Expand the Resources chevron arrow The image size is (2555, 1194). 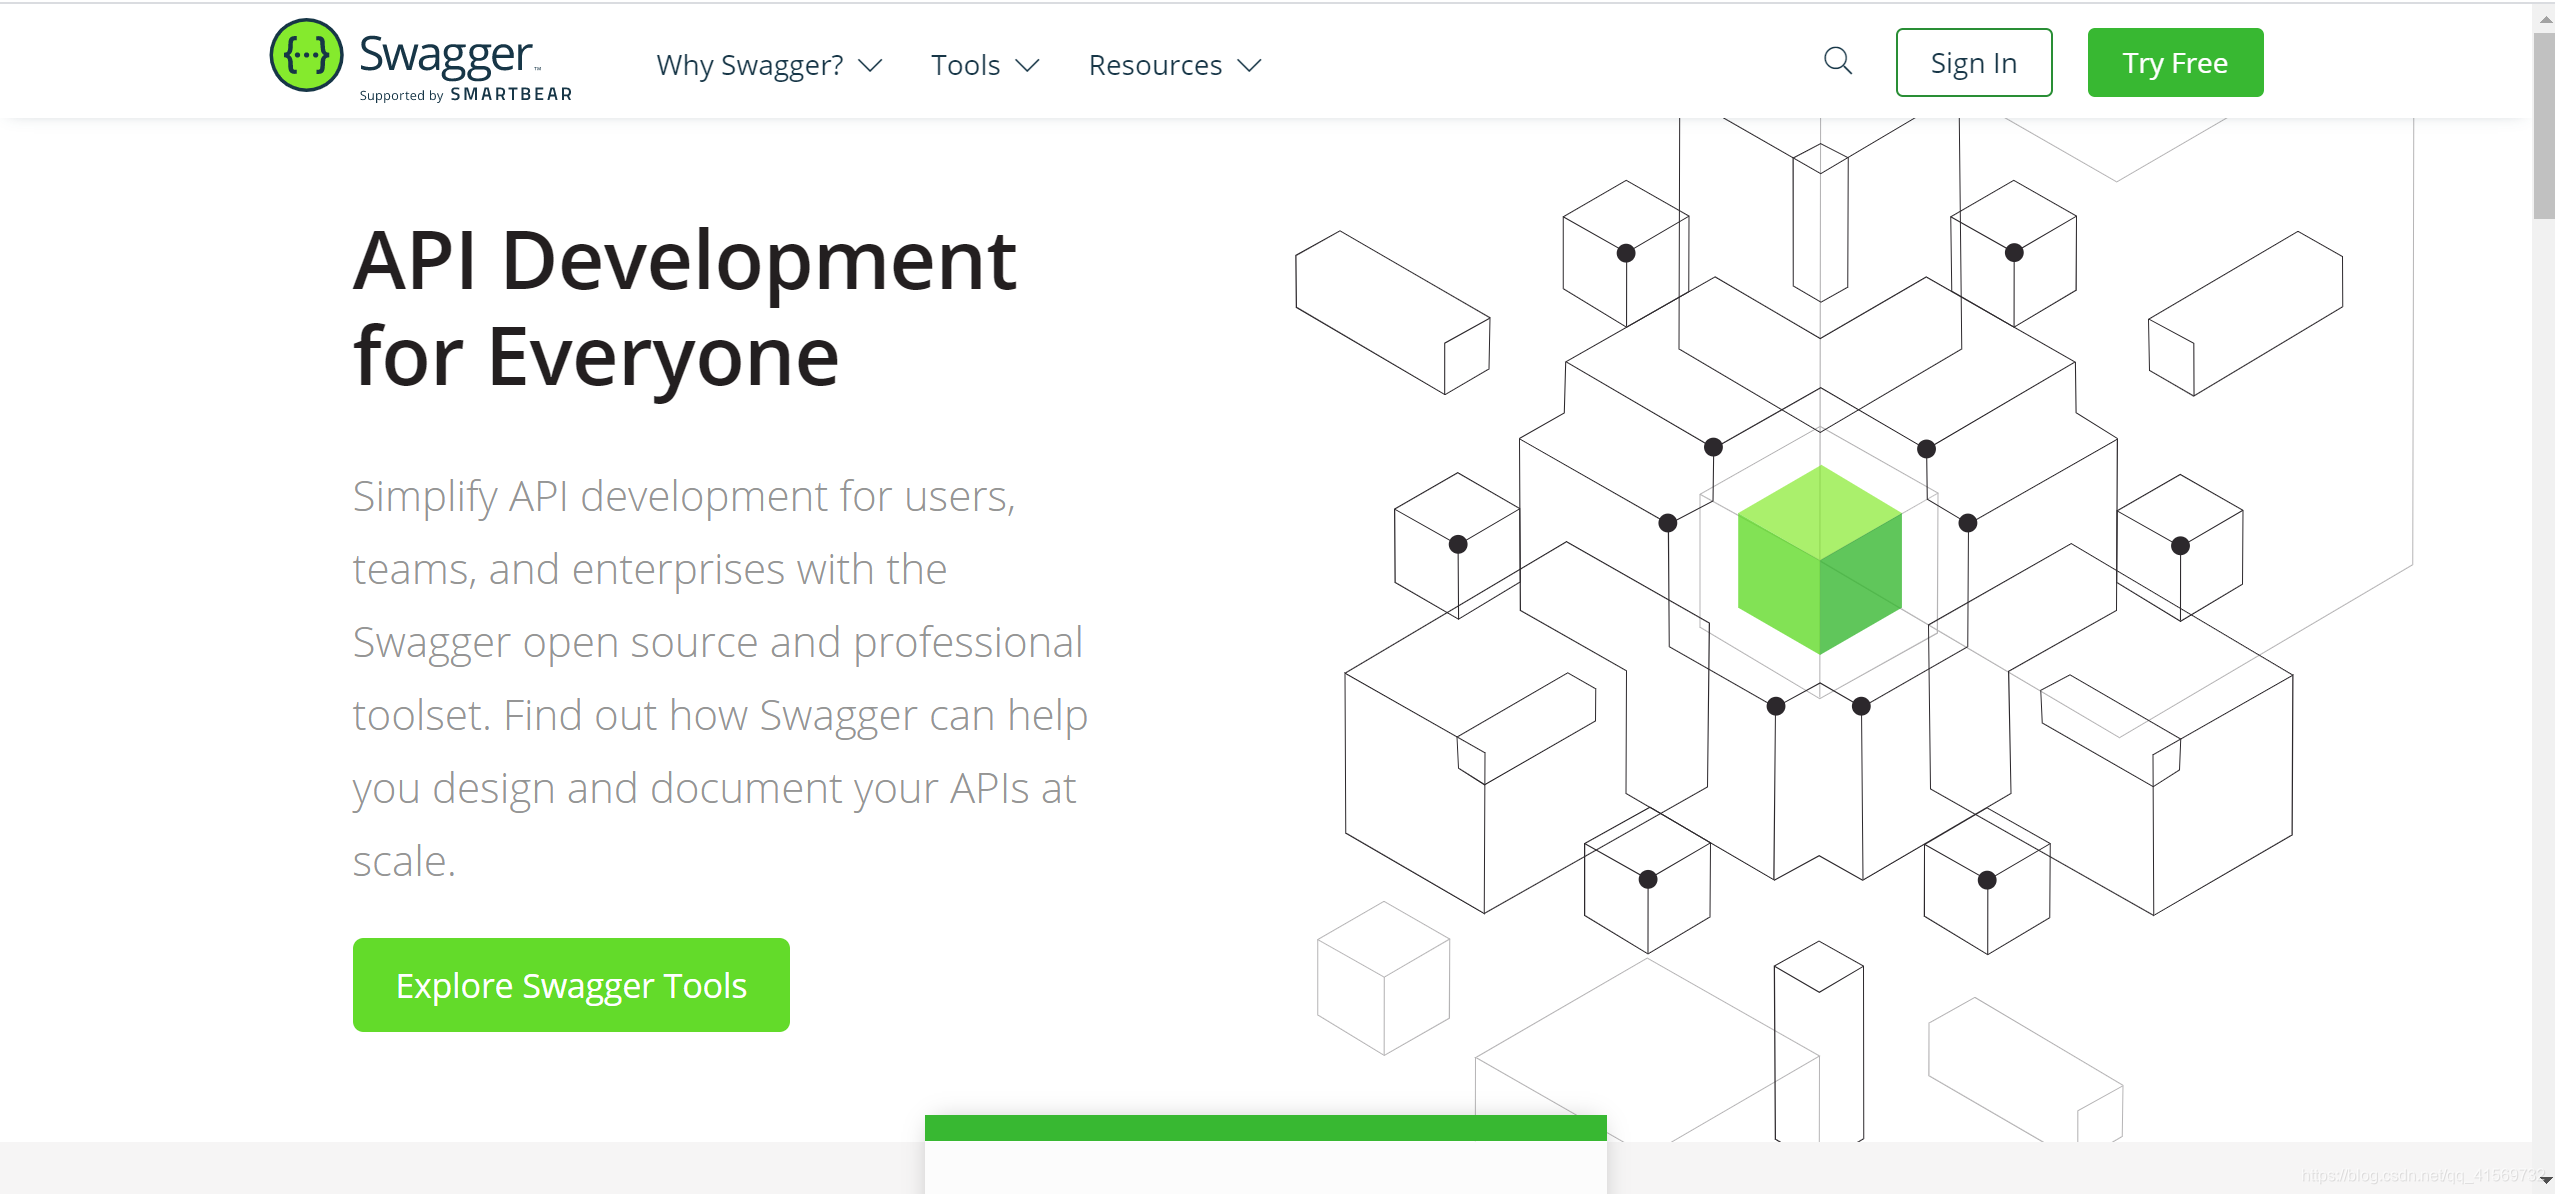coord(1249,65)
